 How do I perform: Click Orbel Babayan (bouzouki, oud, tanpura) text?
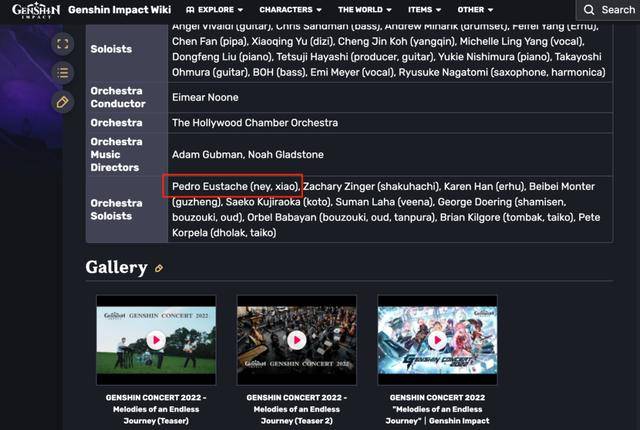pos(342,217)
